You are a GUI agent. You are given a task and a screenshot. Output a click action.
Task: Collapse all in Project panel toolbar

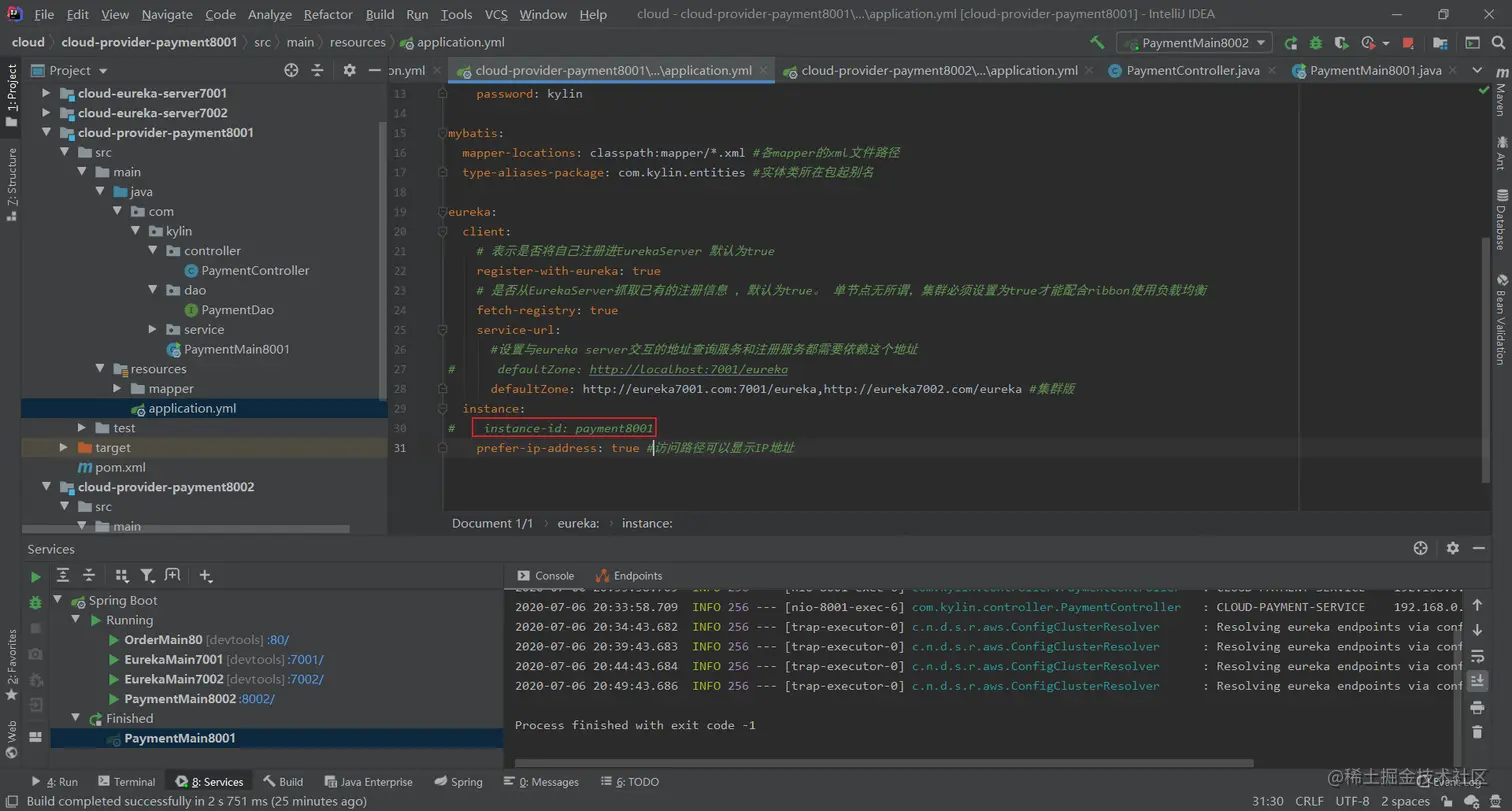(x=317, y=70)
